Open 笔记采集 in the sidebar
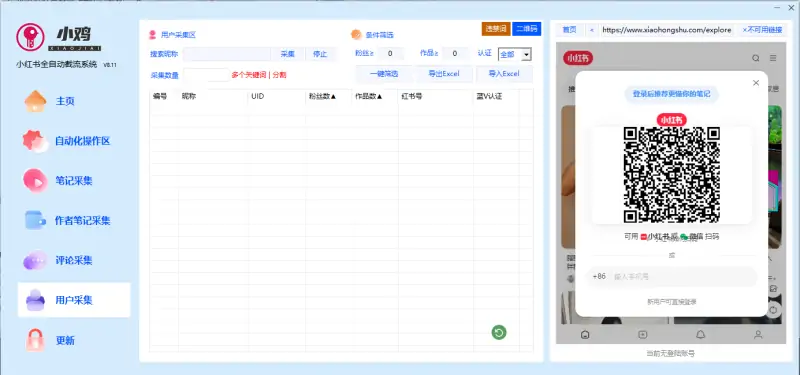 73,181
